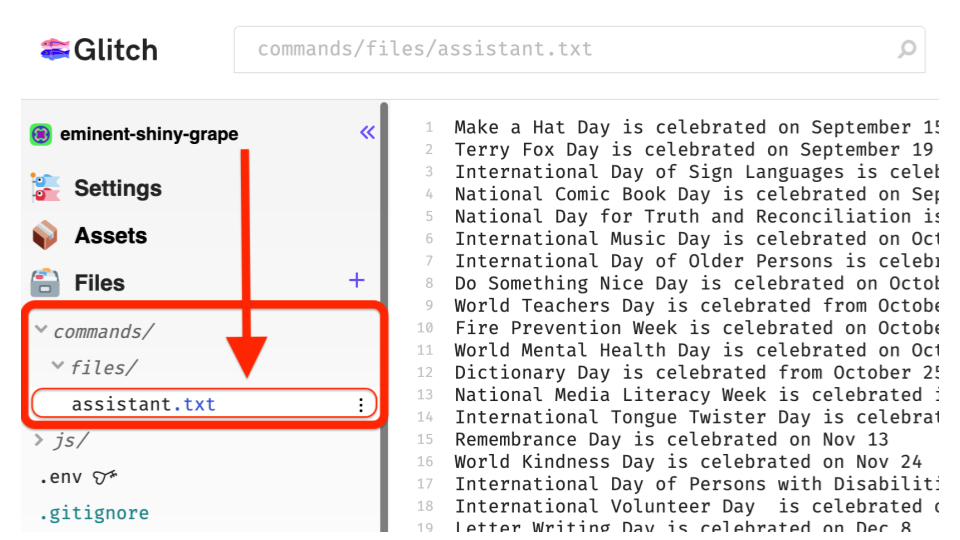
Task: Click the eminent-shiny-grape project name
Action: coord(149,134)
